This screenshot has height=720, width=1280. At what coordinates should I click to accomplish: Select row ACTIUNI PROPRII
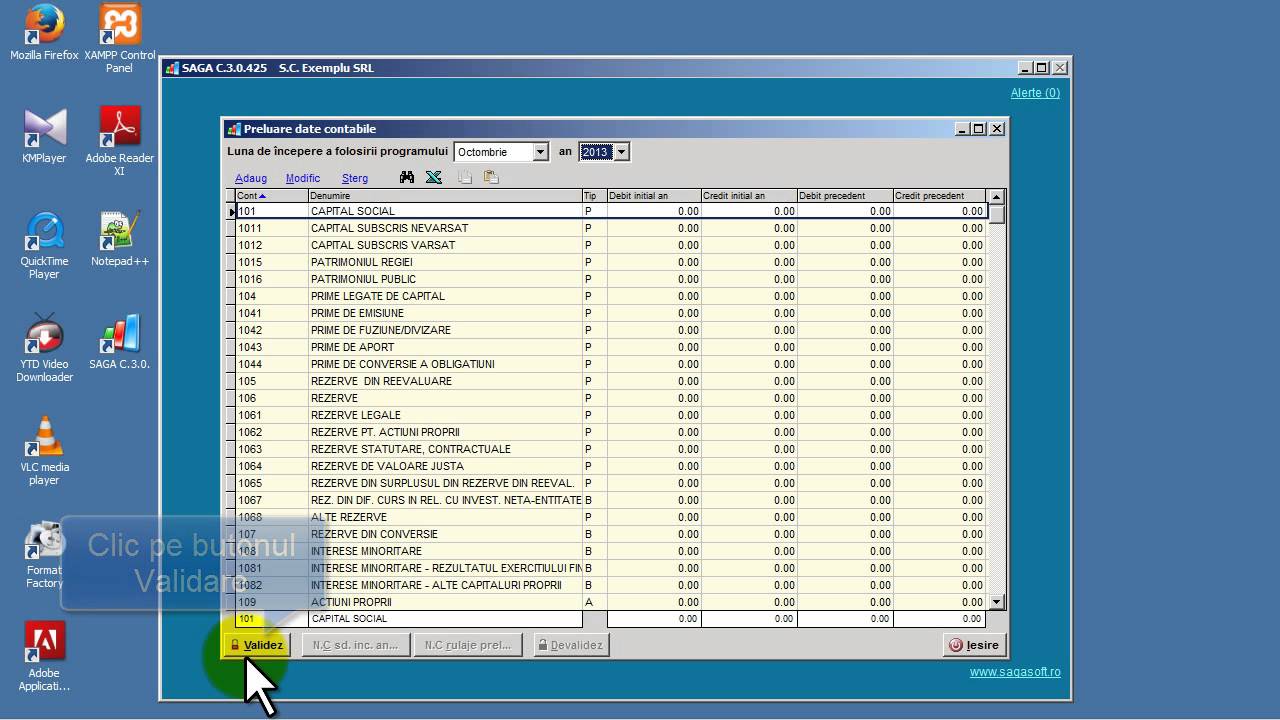pyautogui.click(x=606, y=602)
